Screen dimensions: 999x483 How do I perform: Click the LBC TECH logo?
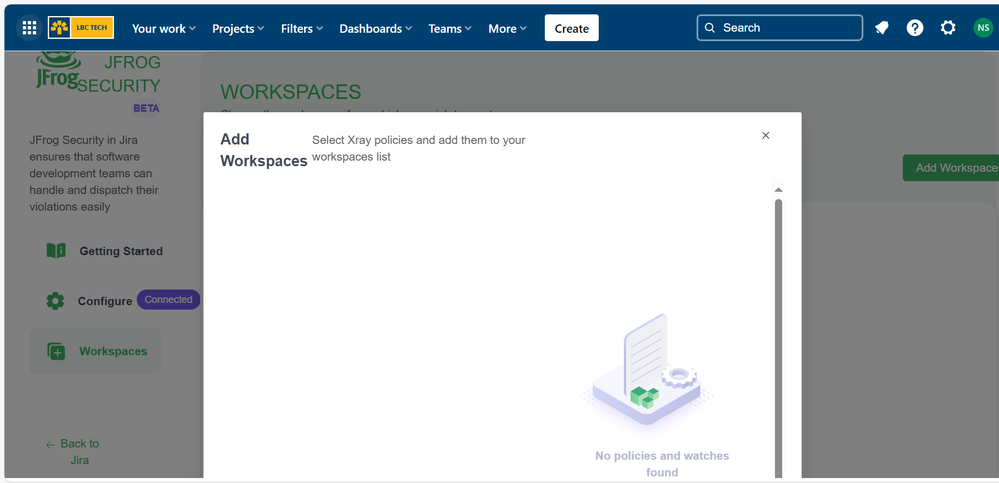81,27
